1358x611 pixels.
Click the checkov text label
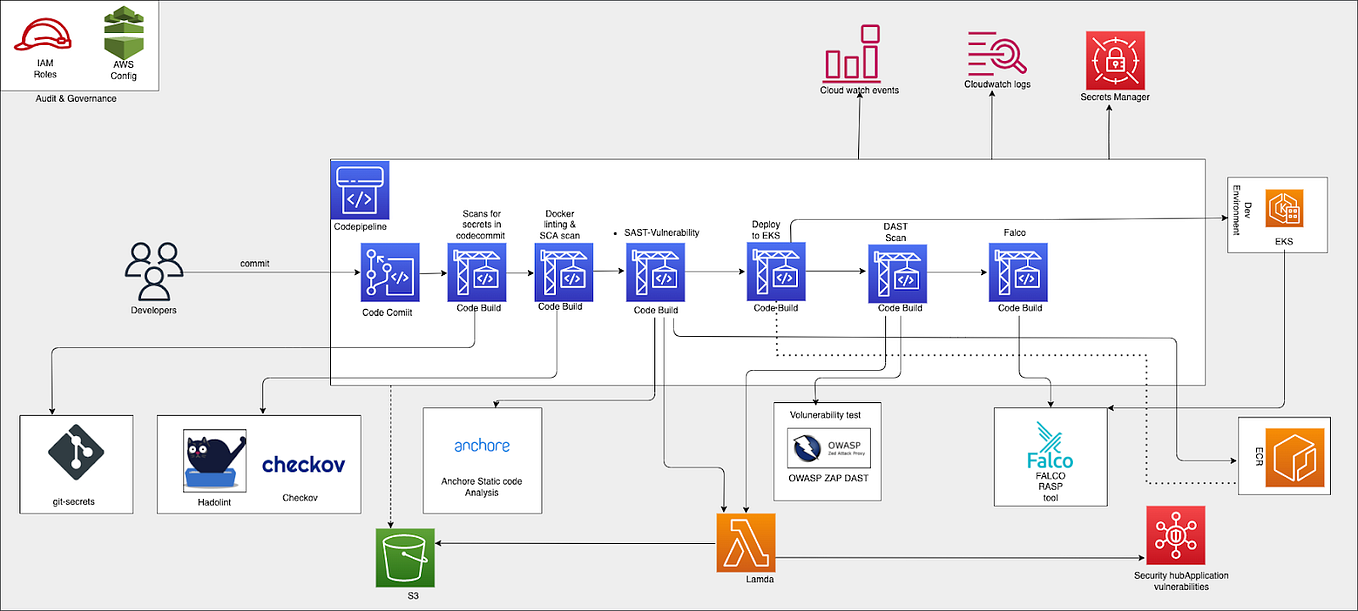pyautogui.click(x=305, y=463)
